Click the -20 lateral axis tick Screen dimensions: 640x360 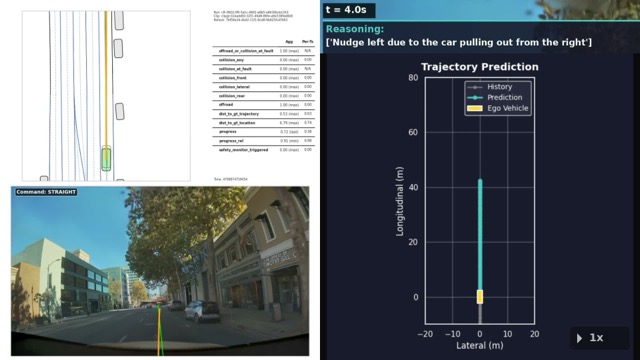point(425,334)
